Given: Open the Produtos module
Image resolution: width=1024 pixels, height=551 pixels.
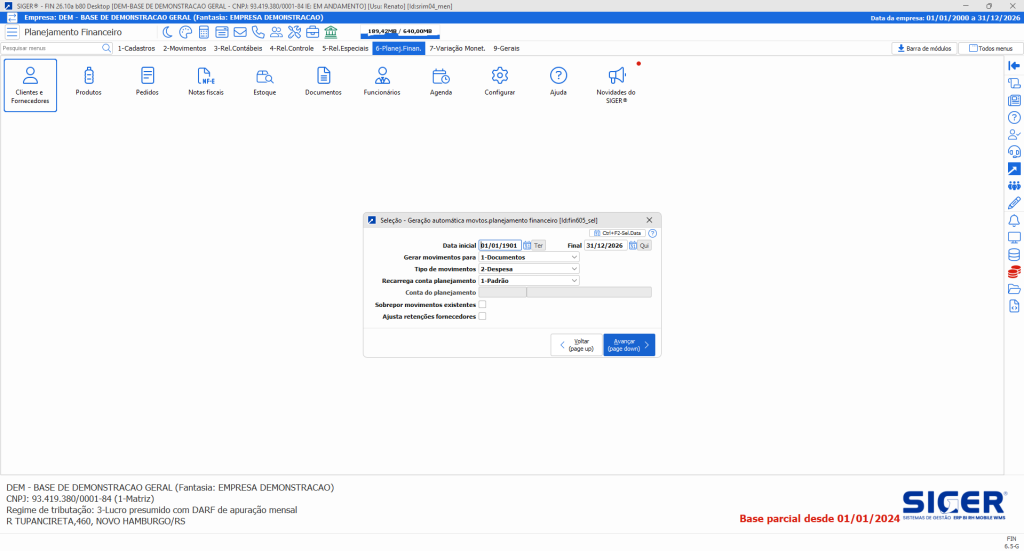Looking at the screenshot, I should (x=89, y=82).
